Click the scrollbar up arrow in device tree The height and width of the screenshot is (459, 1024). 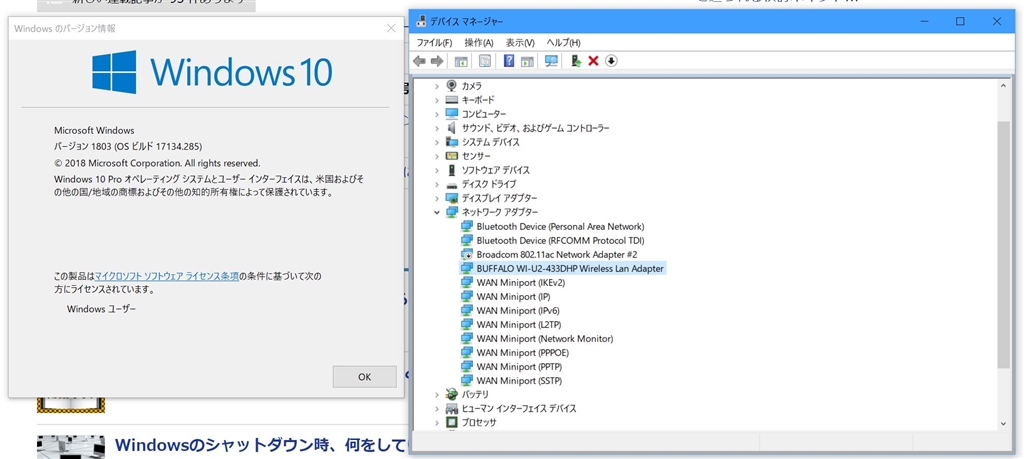tap(1004, 86)
